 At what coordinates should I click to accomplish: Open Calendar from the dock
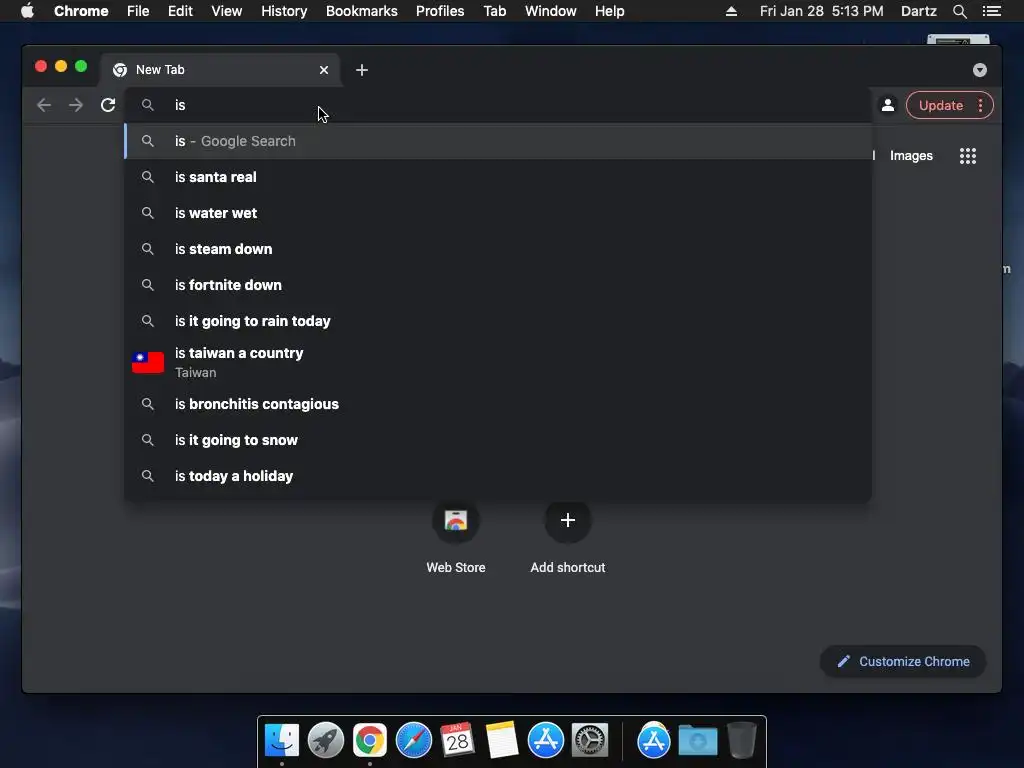[x=458, y=741]
